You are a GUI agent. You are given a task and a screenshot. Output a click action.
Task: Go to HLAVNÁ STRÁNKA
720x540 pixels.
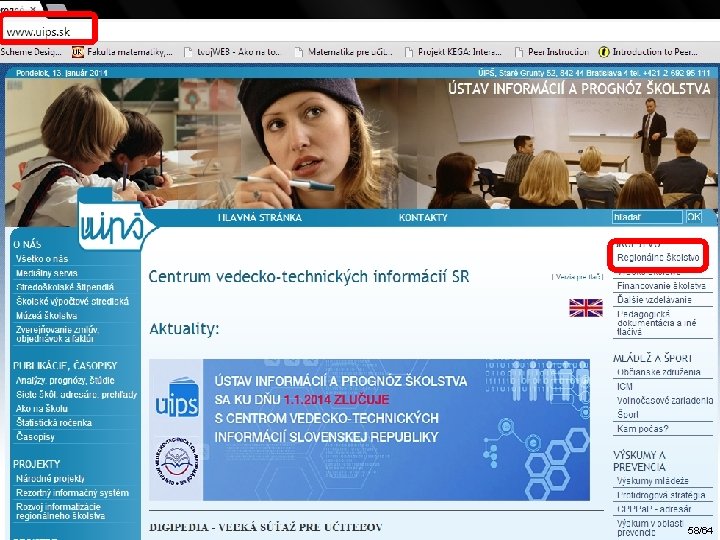click(260, 218)
